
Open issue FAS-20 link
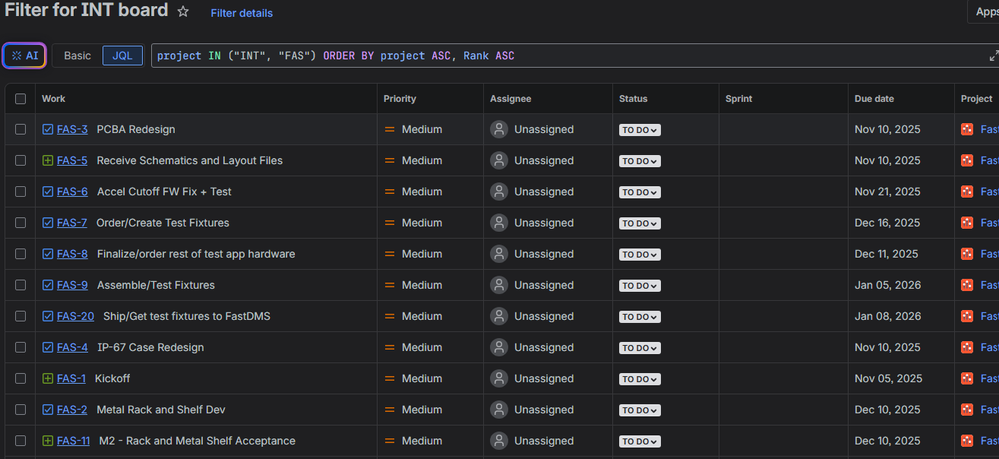[x=75, y=317]
